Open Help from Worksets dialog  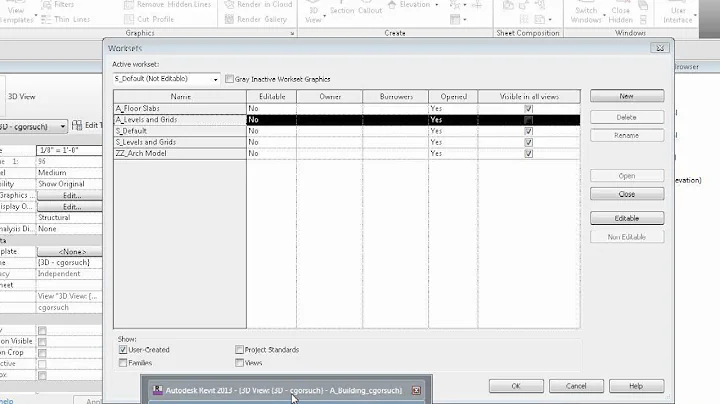click(x=636, y=386)
